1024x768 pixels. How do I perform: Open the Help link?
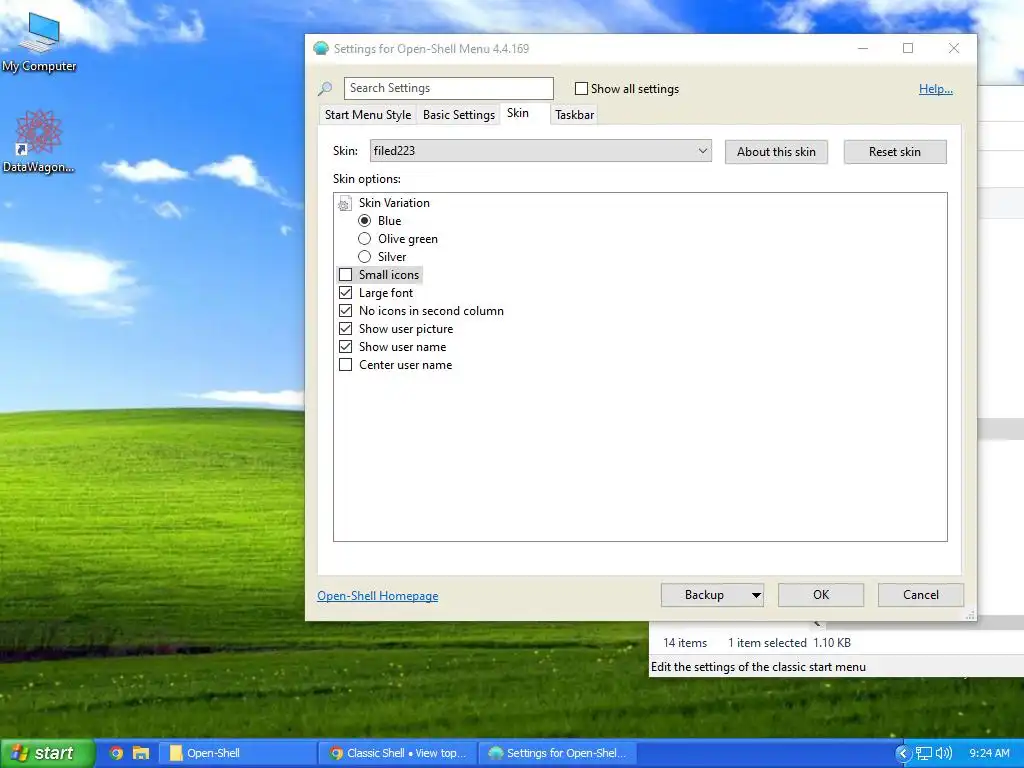[x=935, y=89]
